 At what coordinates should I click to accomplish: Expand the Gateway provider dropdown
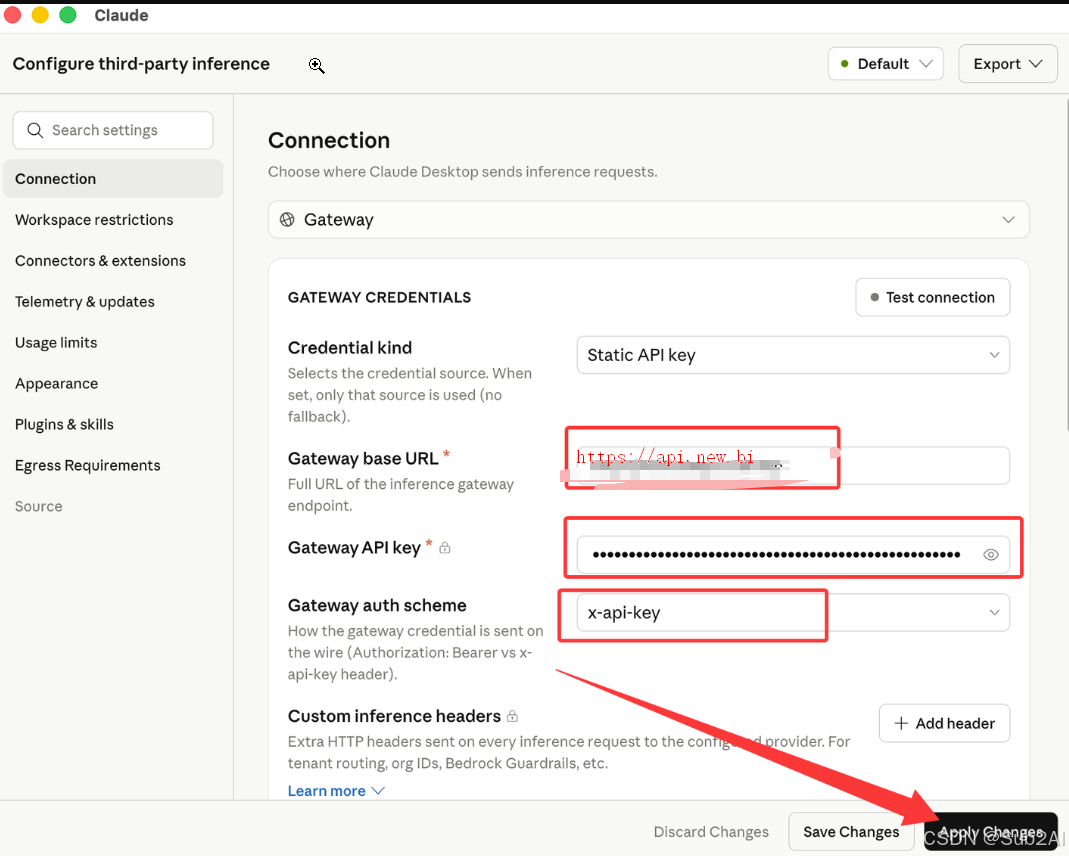tap(648, 219)
